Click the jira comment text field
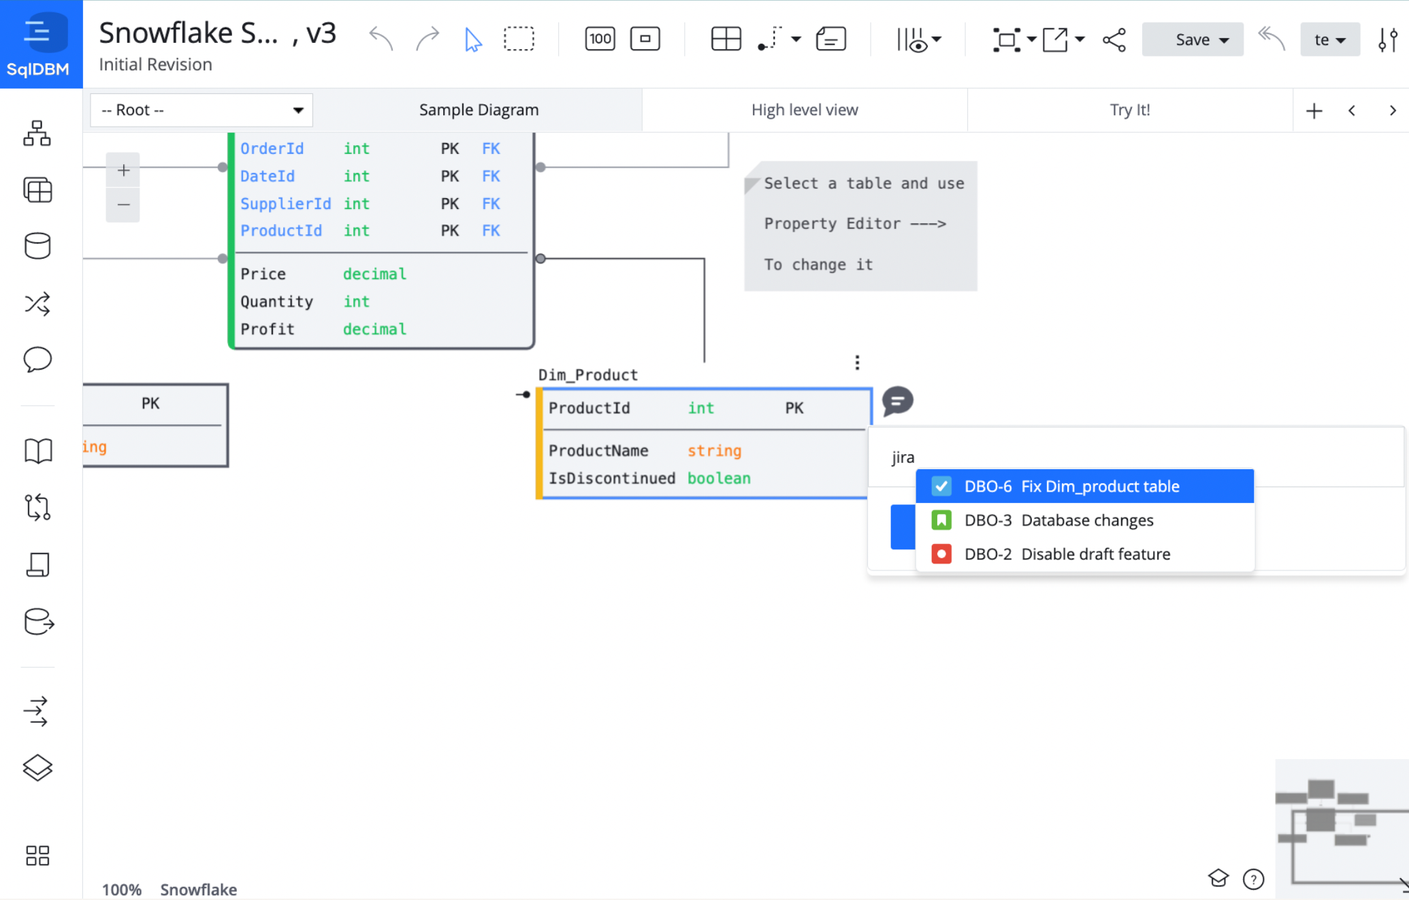1409x900 pixels. tap(1137, 457)
